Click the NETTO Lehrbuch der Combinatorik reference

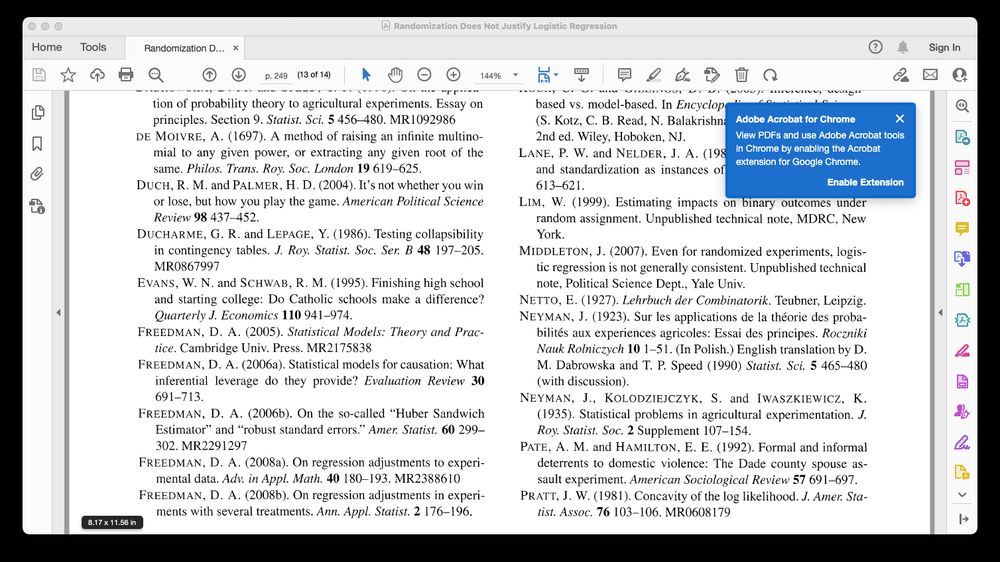click(x=693, y=300)
